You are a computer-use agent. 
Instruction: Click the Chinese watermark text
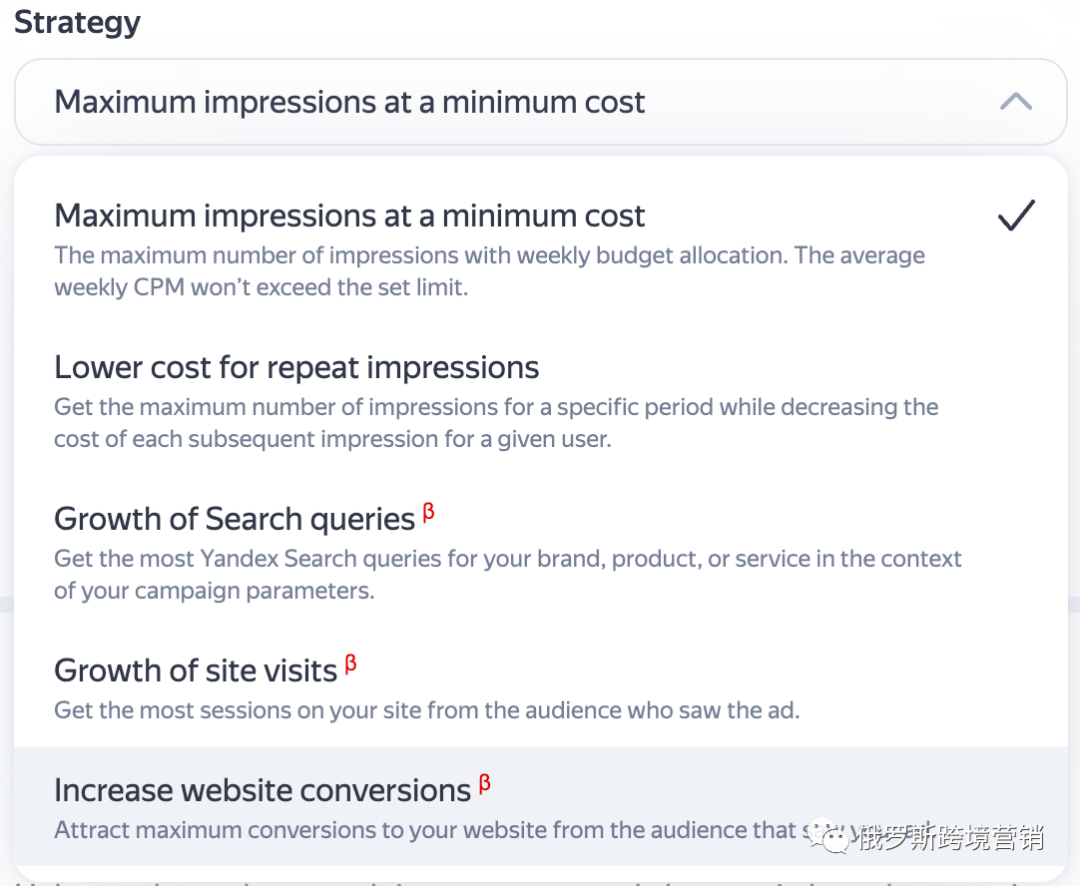tap(950, 836)
